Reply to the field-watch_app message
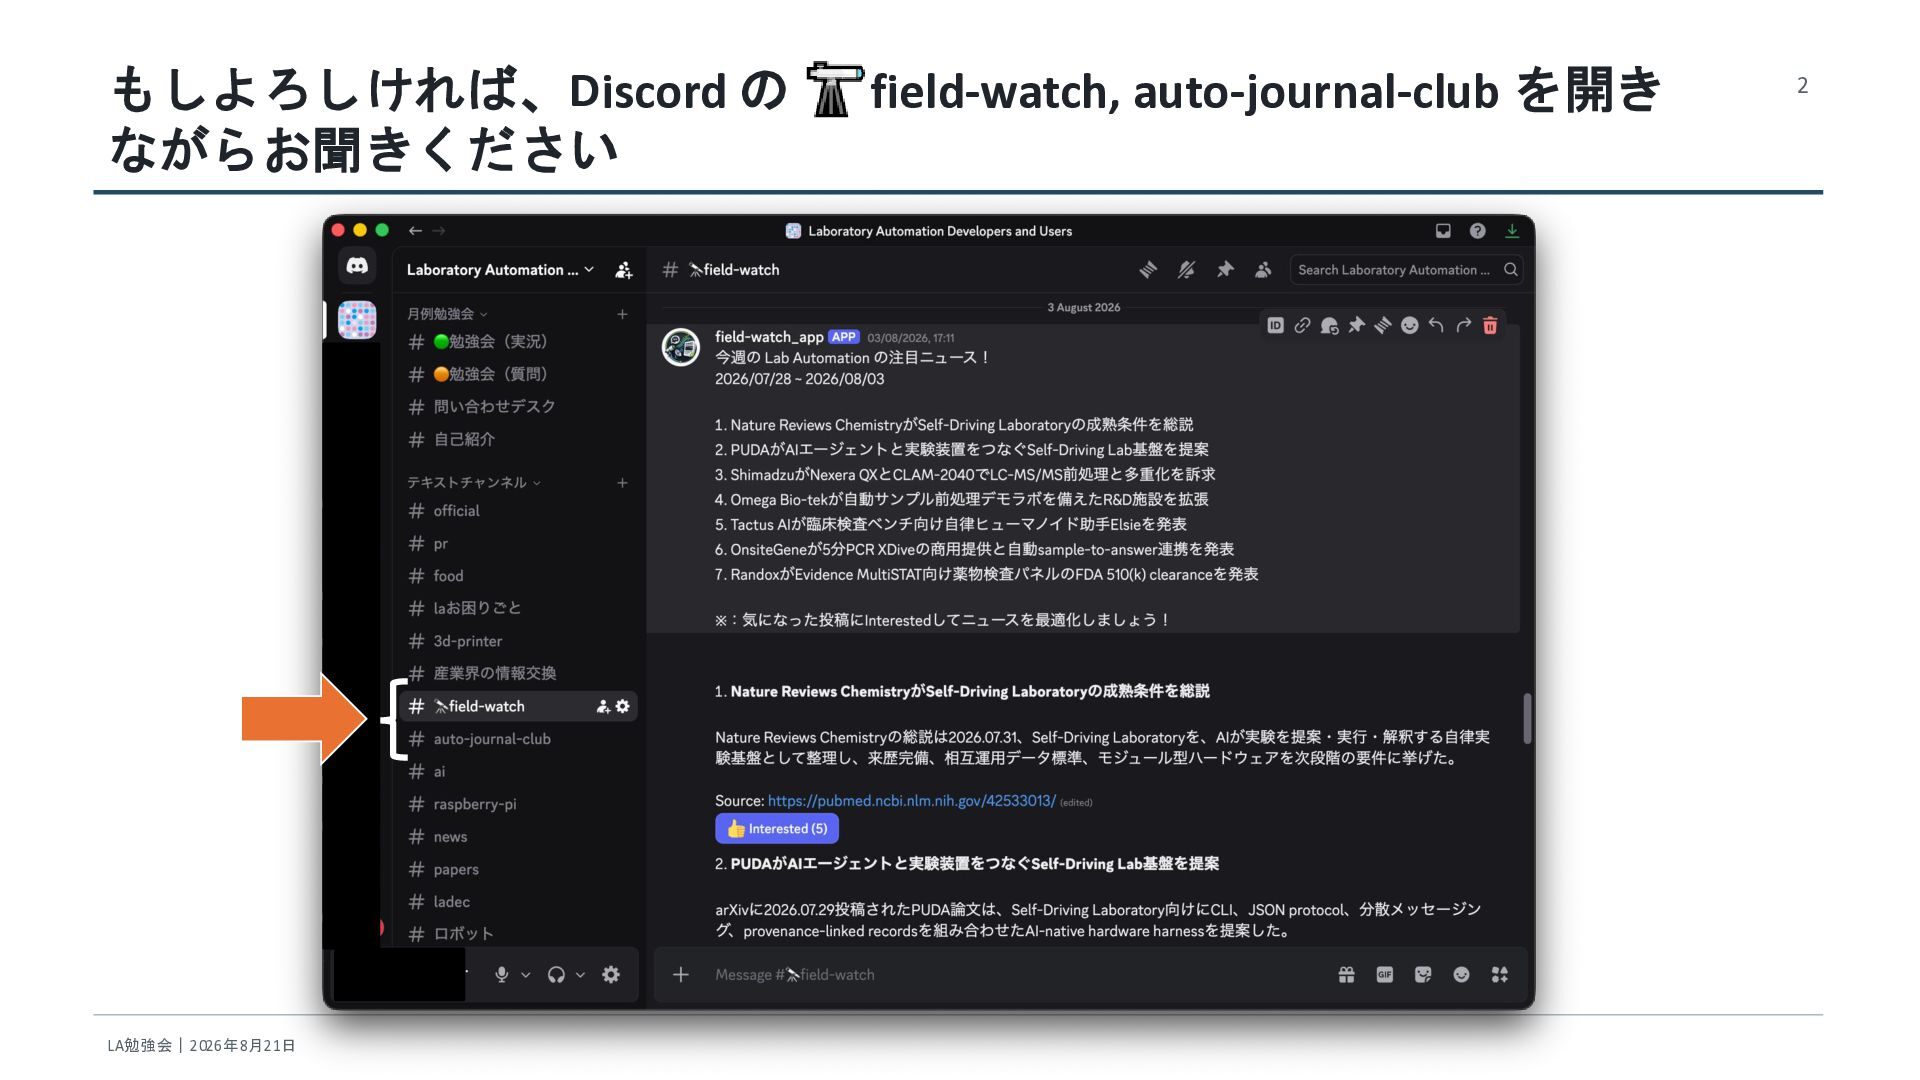This screenshot has width=1920, height=1080. 1436,325
